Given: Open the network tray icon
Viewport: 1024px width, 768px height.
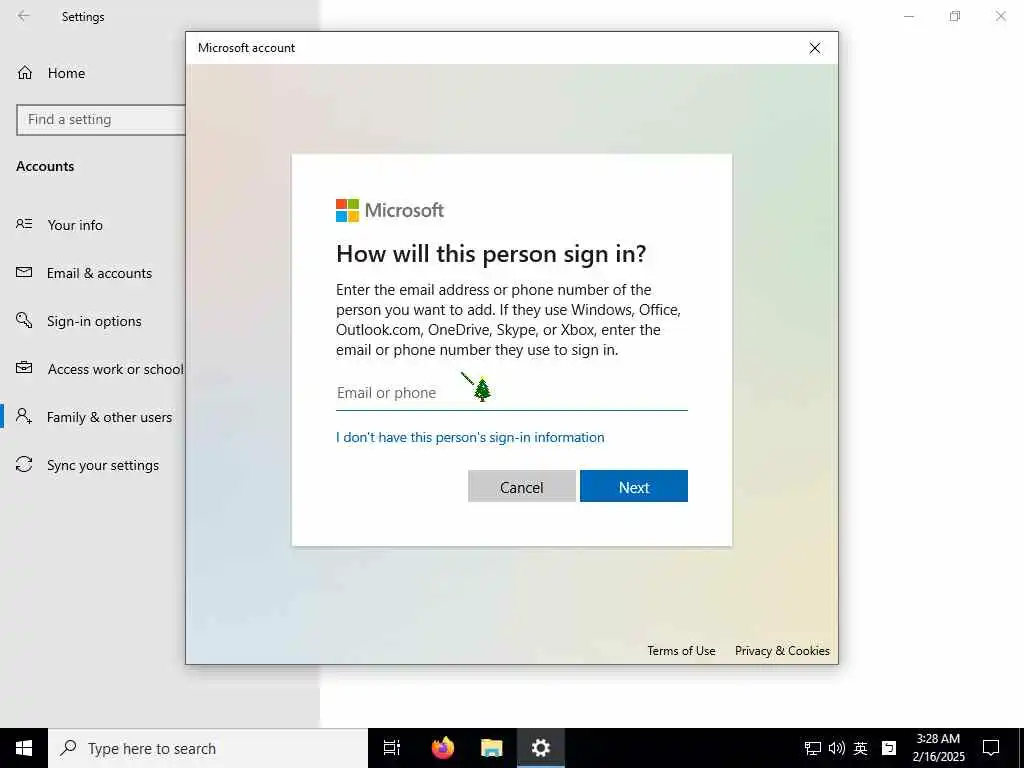Looking at the screenshot, I should (x=812, y=748).
